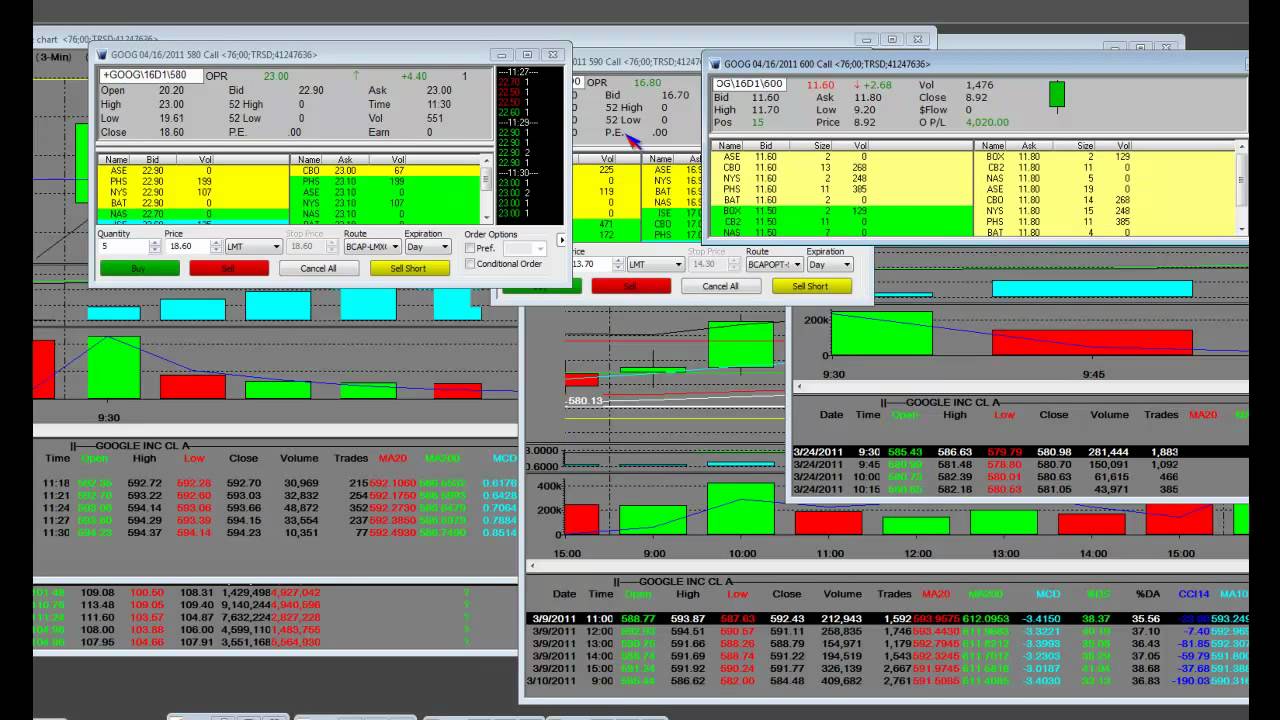Viewport: 1280px width, 720px height.
Task: Click the Ask column header in the 580 Call window
Action: pos(346,159)
